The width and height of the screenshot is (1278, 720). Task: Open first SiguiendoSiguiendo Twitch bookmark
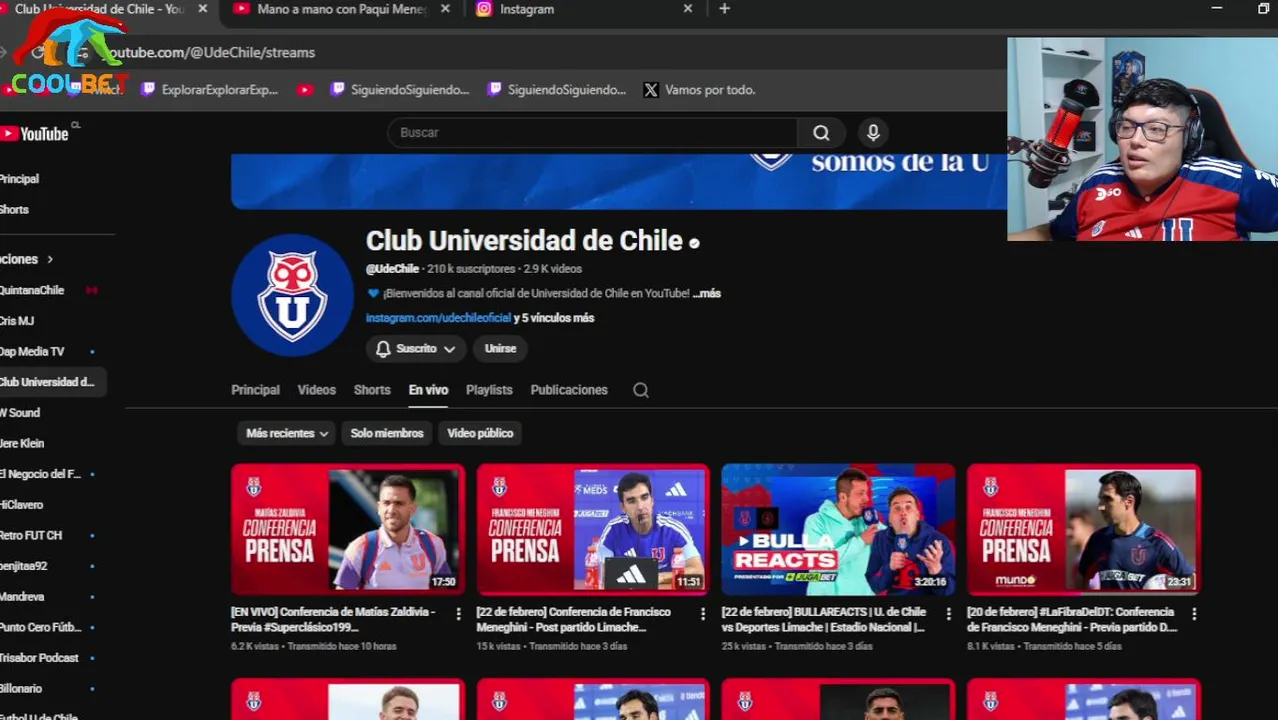point(400,90)
